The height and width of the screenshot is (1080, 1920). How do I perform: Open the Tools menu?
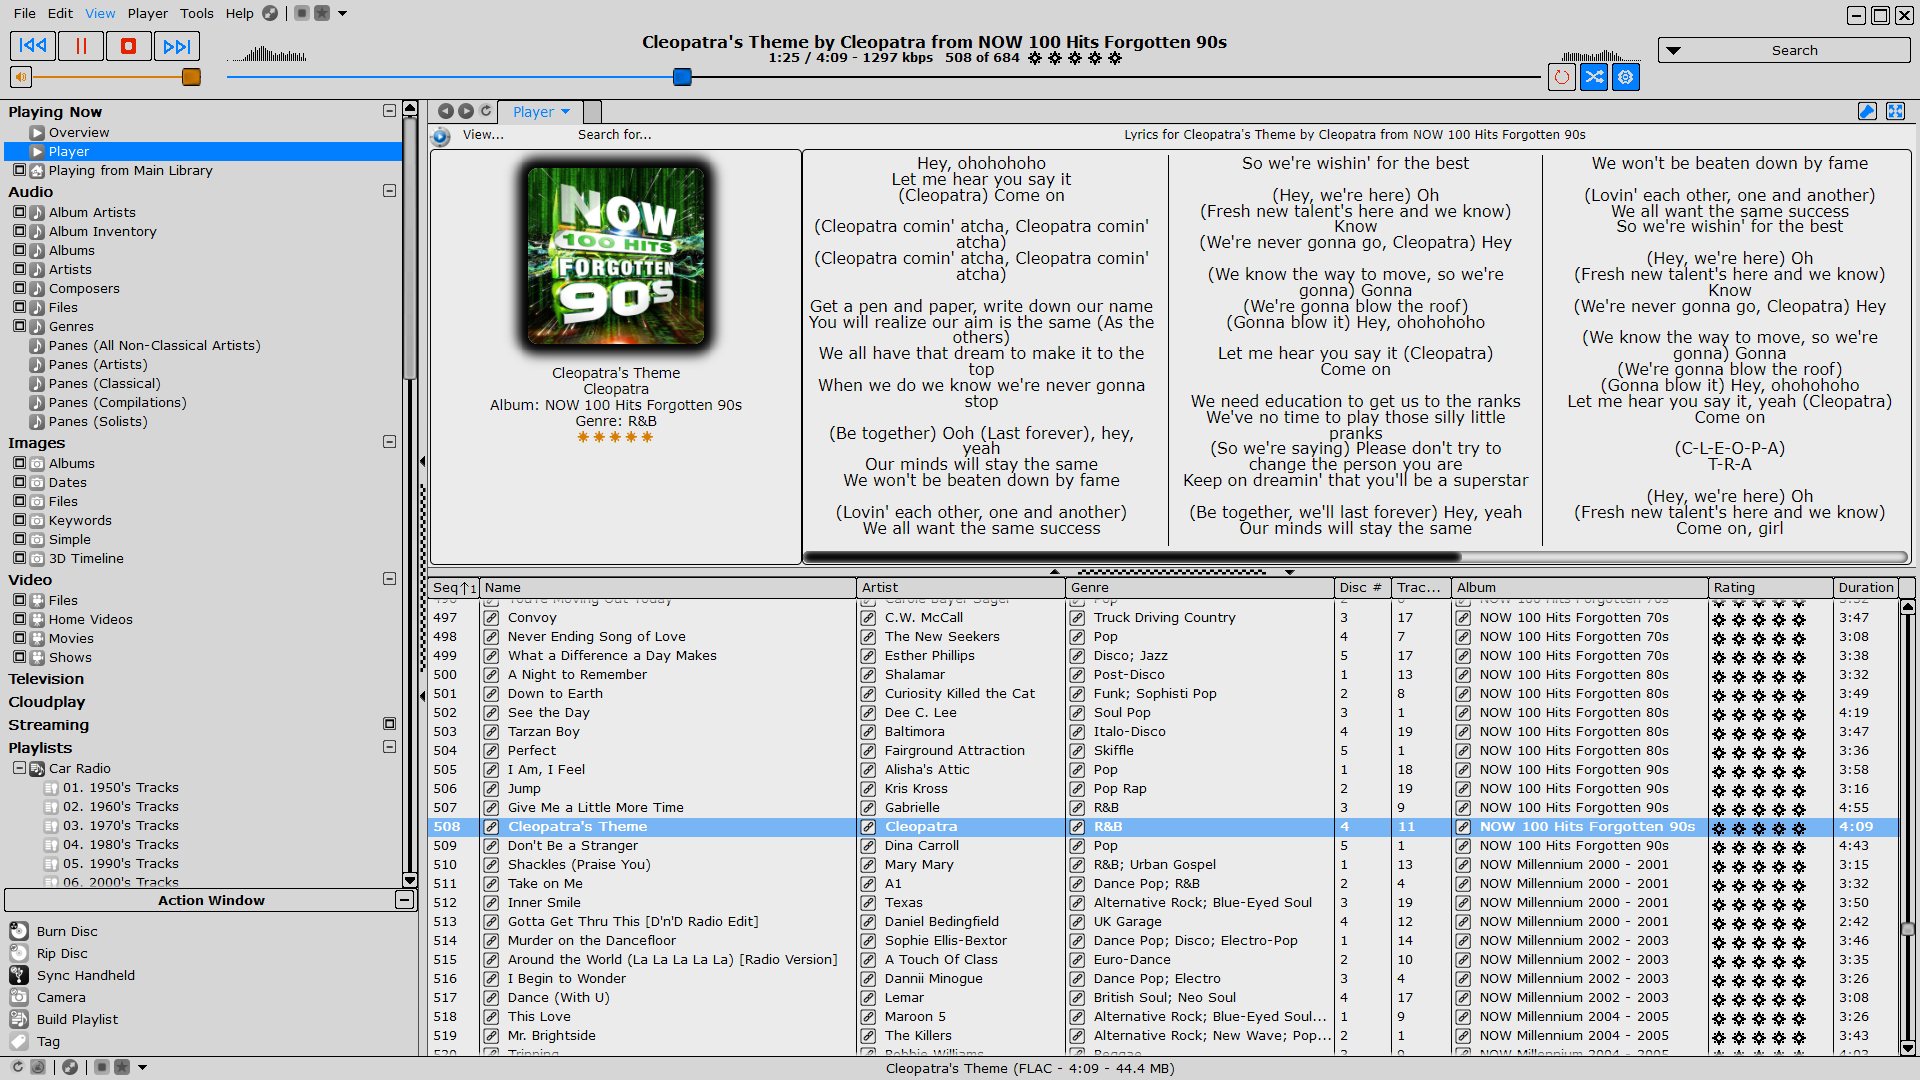pos(197,13)
